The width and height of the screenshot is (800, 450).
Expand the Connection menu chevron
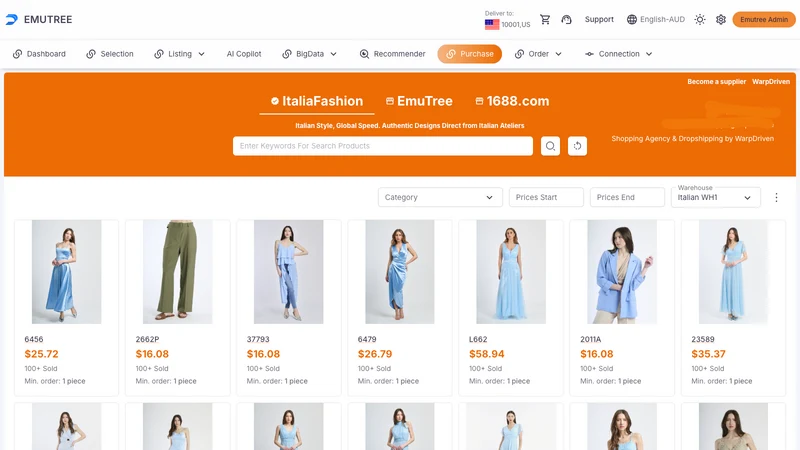click(649, 54)
